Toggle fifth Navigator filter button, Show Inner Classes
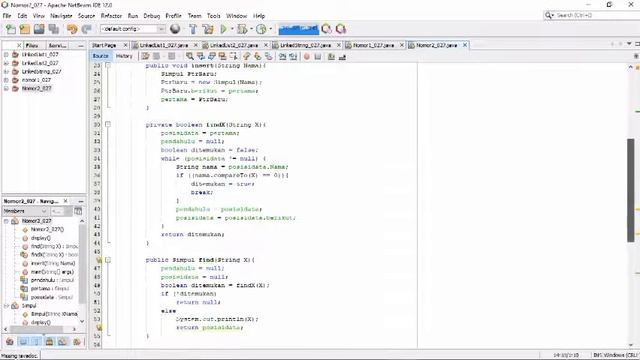This screenshot has width=640, height=360. point(62,341)
